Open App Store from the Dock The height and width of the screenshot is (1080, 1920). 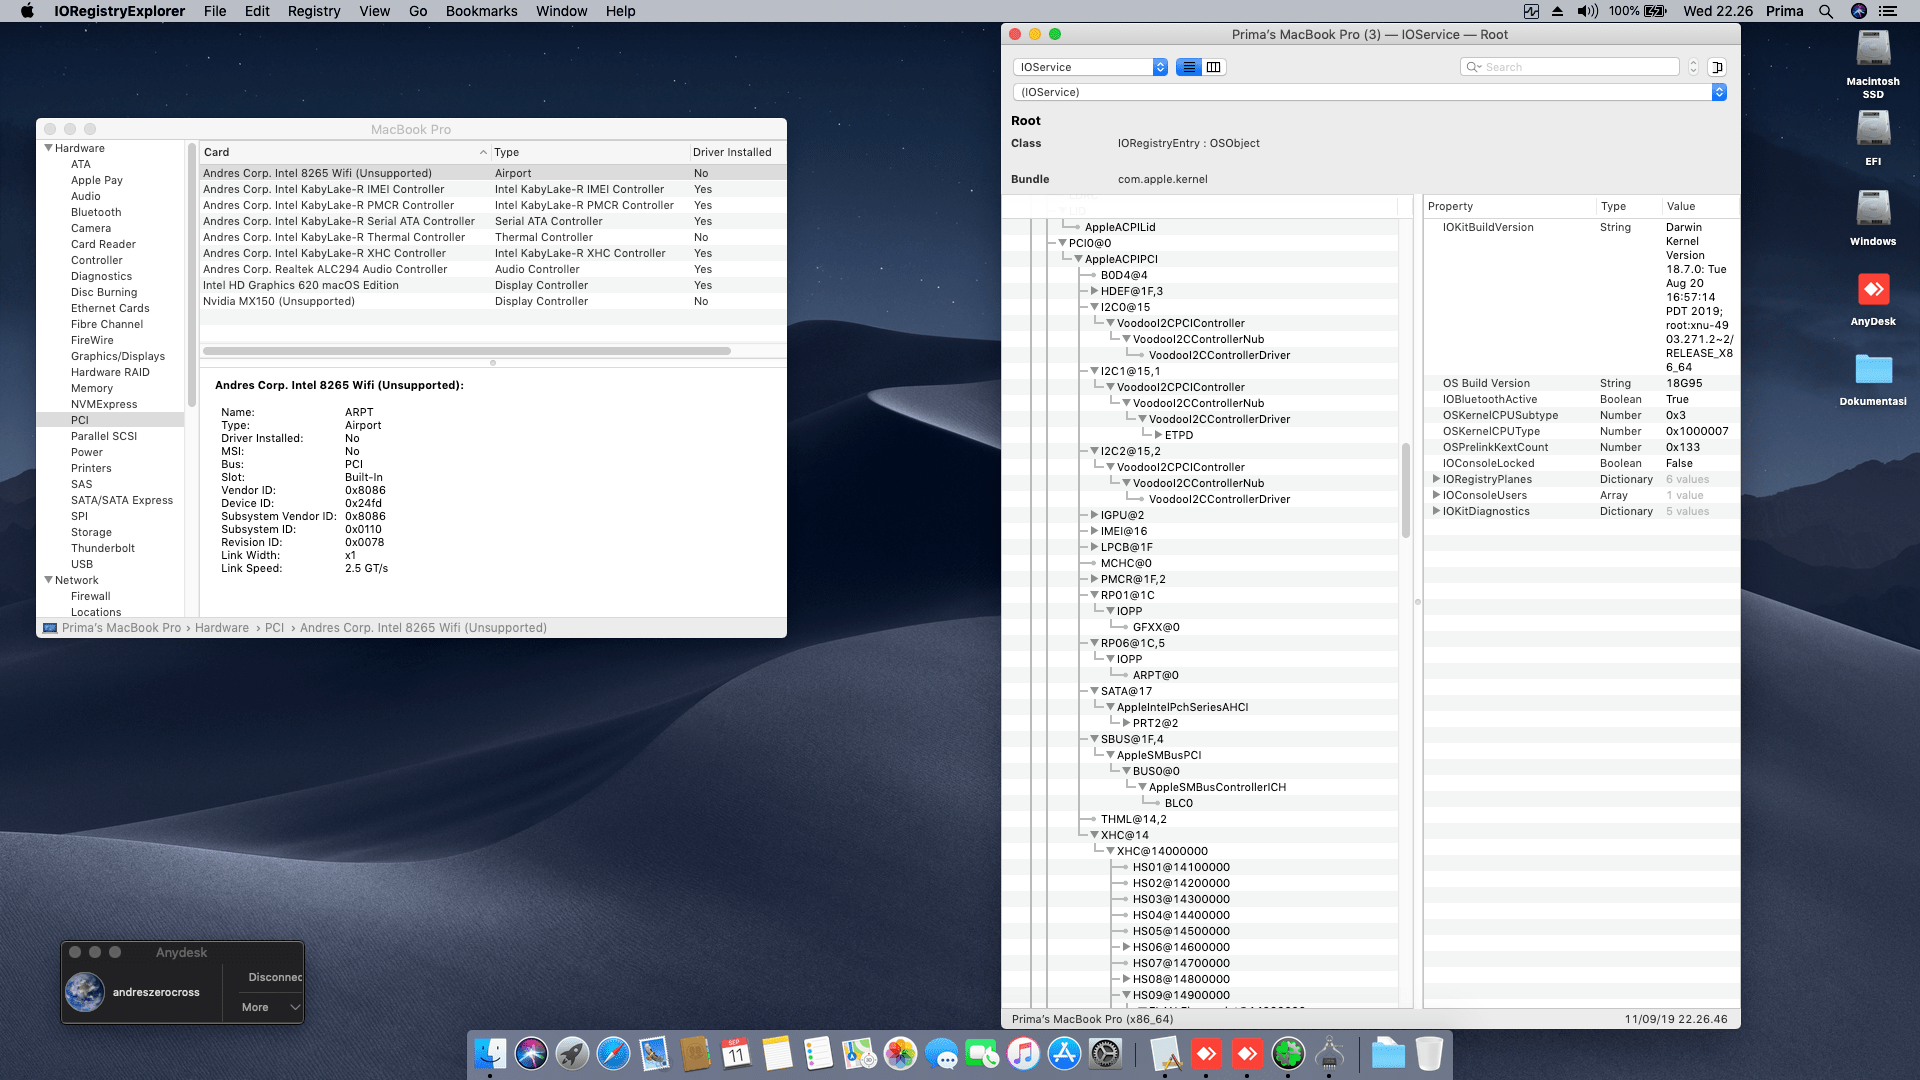(x=1064, y=1053)
